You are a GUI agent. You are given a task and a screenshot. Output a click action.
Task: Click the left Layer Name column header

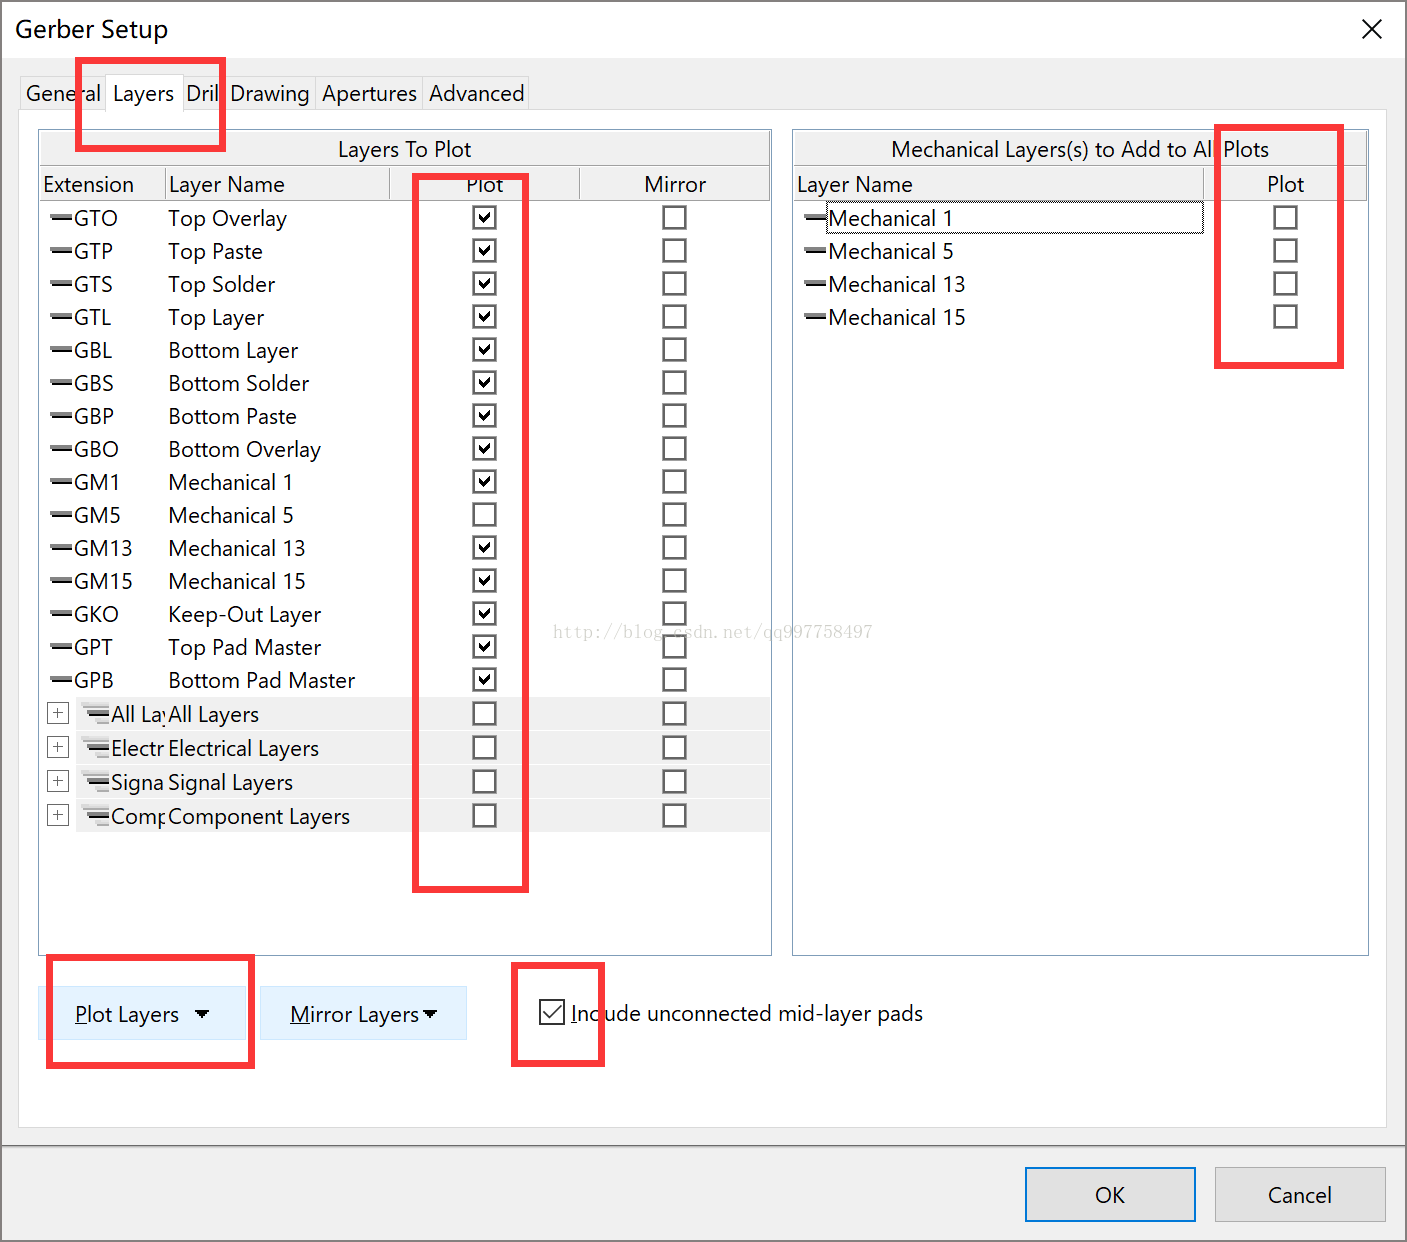click(x=277, y=184)
